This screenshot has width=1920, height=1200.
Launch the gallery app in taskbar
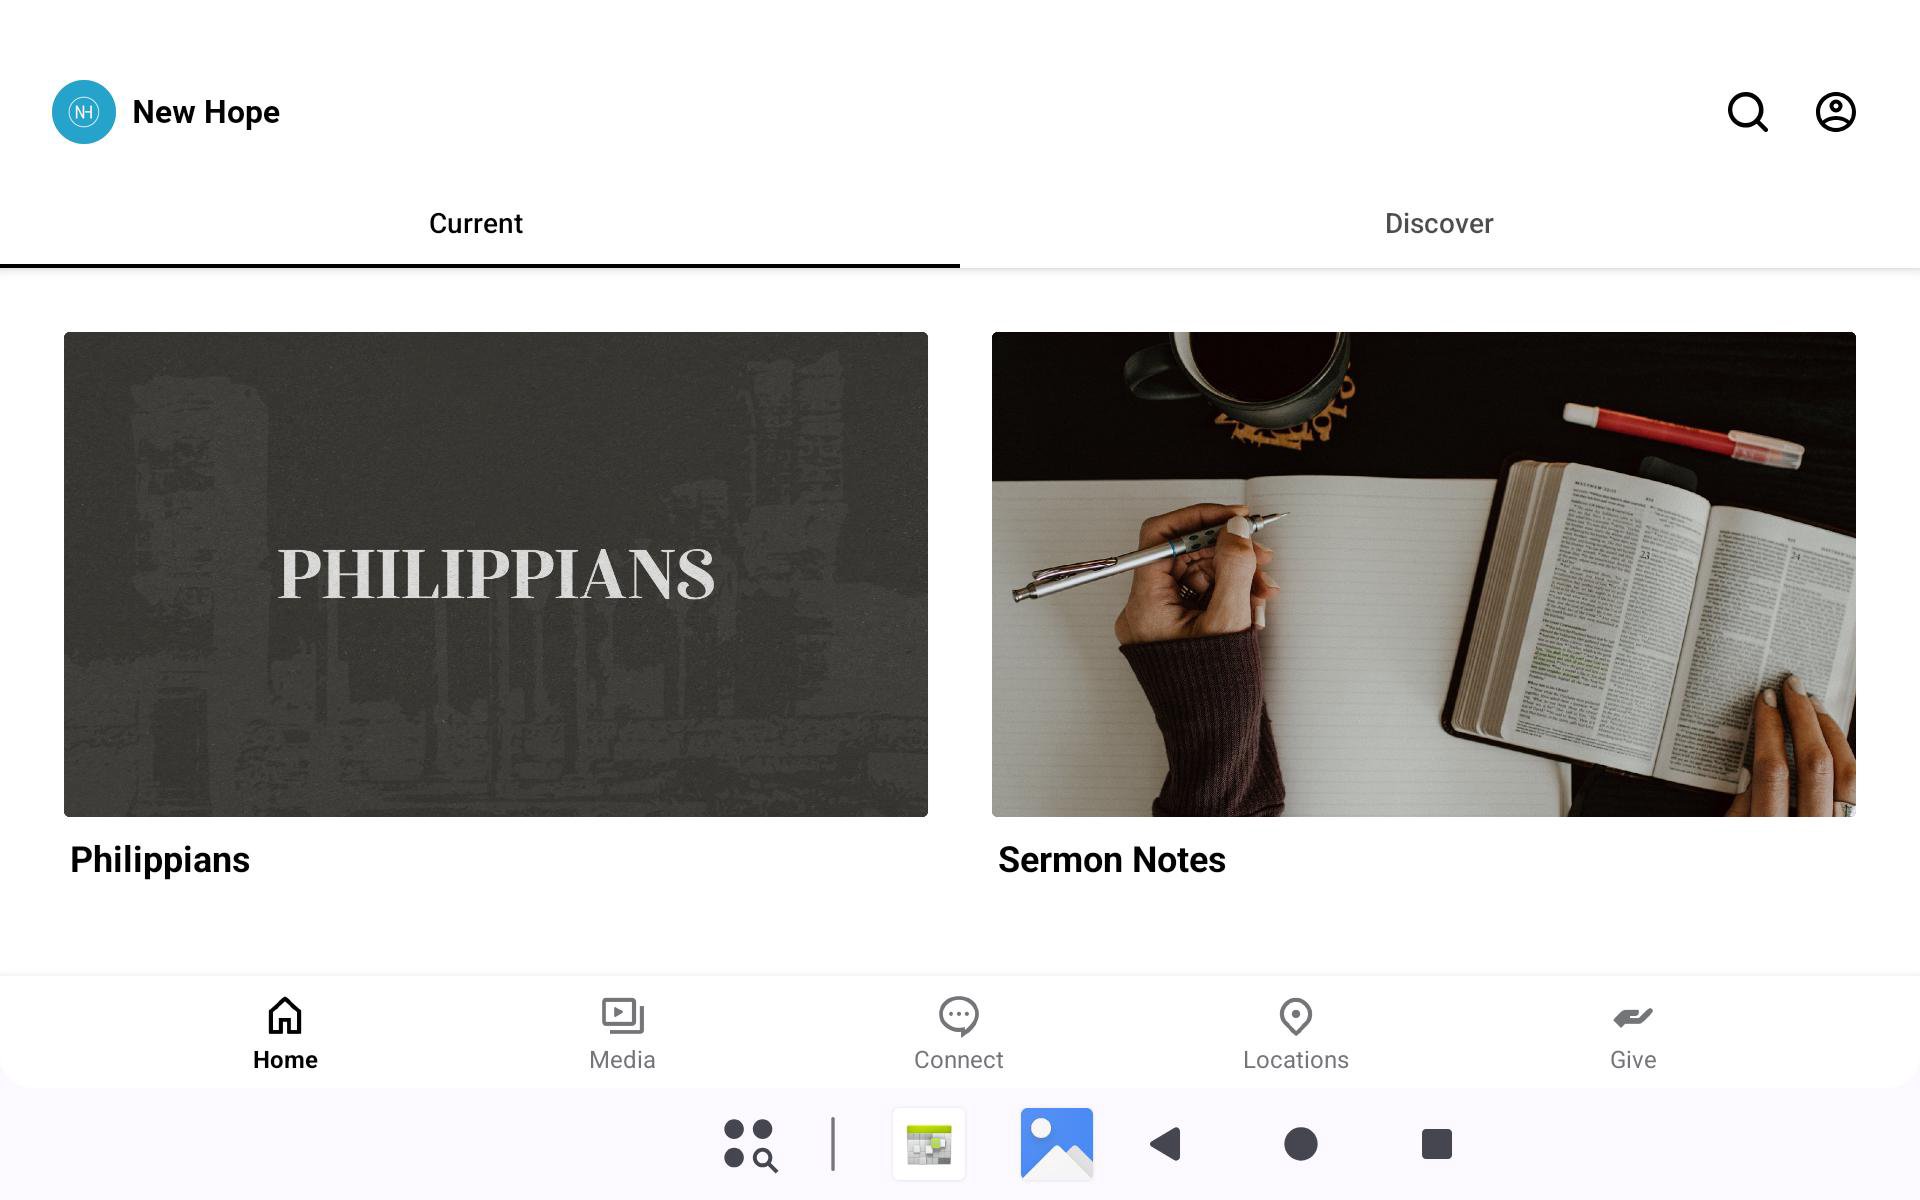tap(1056, 1144)
